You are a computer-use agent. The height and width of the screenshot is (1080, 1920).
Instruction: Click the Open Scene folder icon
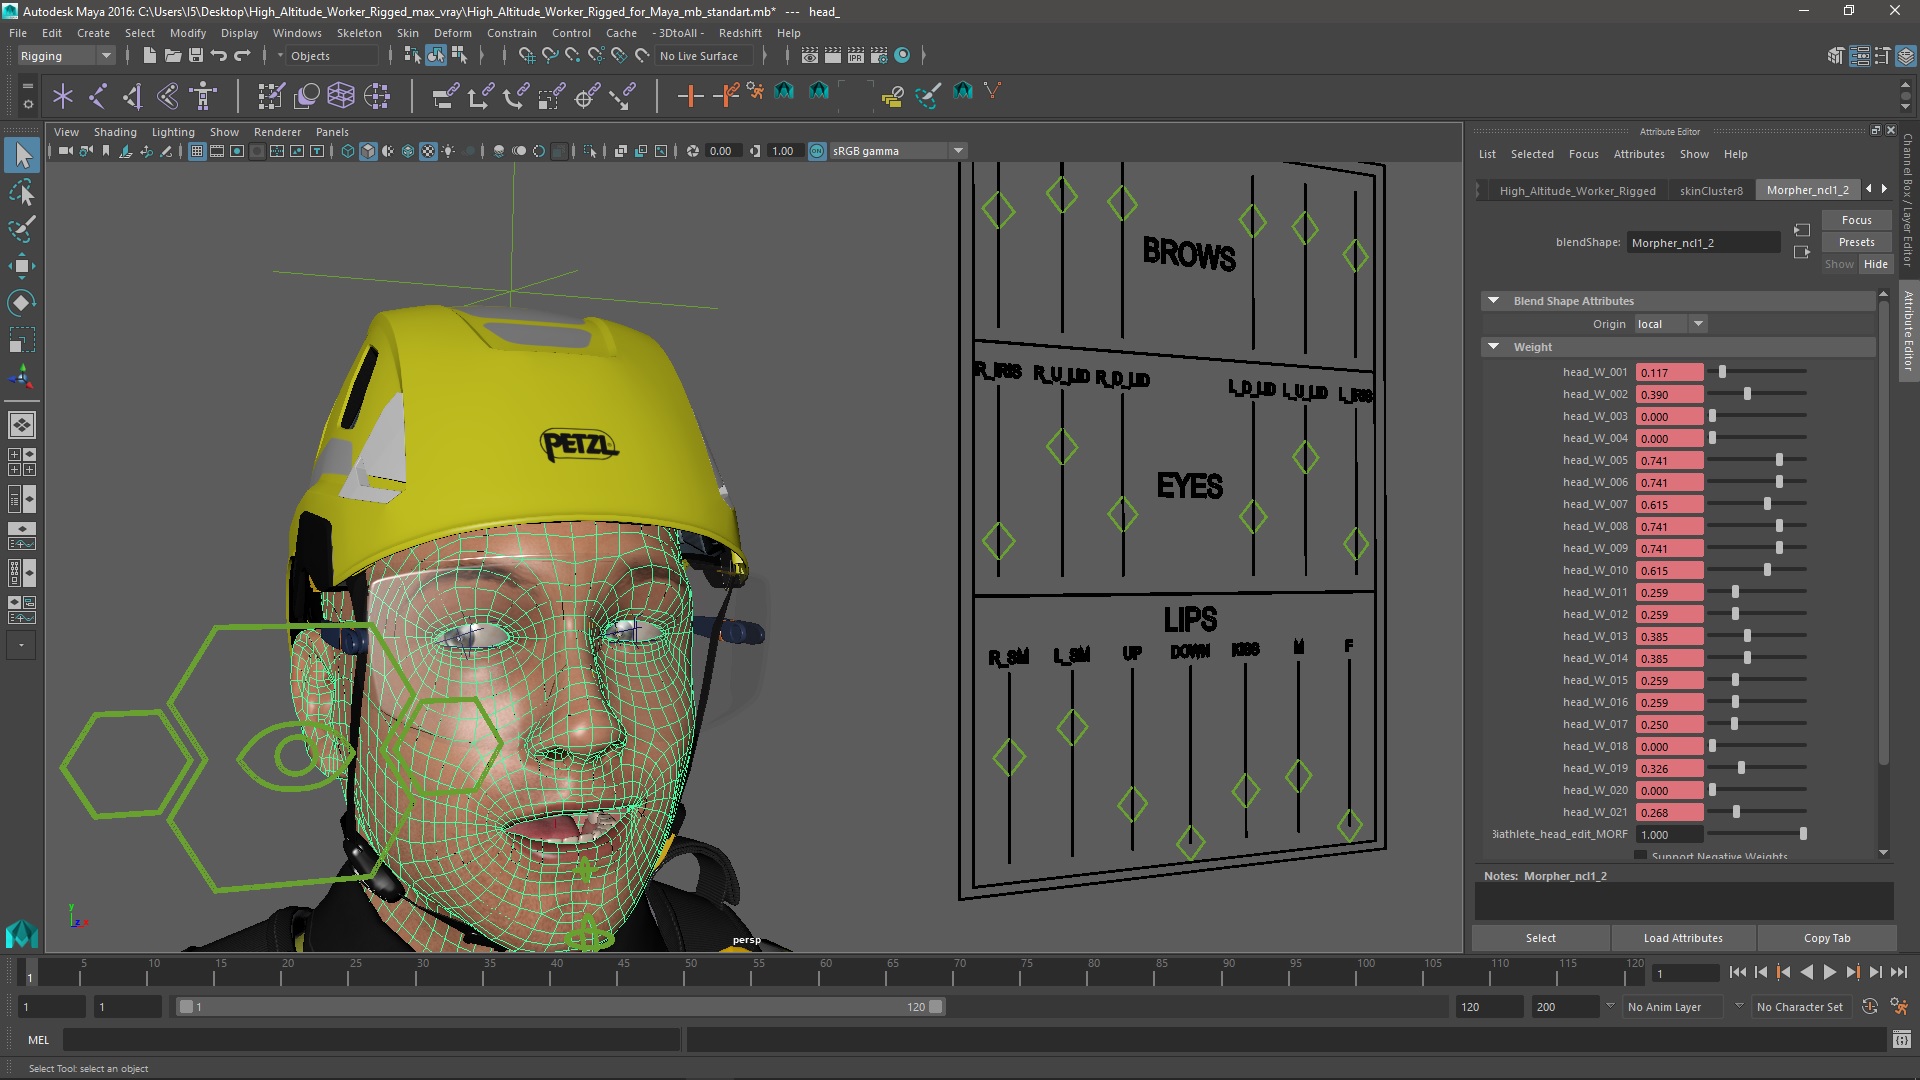[x=173, y=56]
